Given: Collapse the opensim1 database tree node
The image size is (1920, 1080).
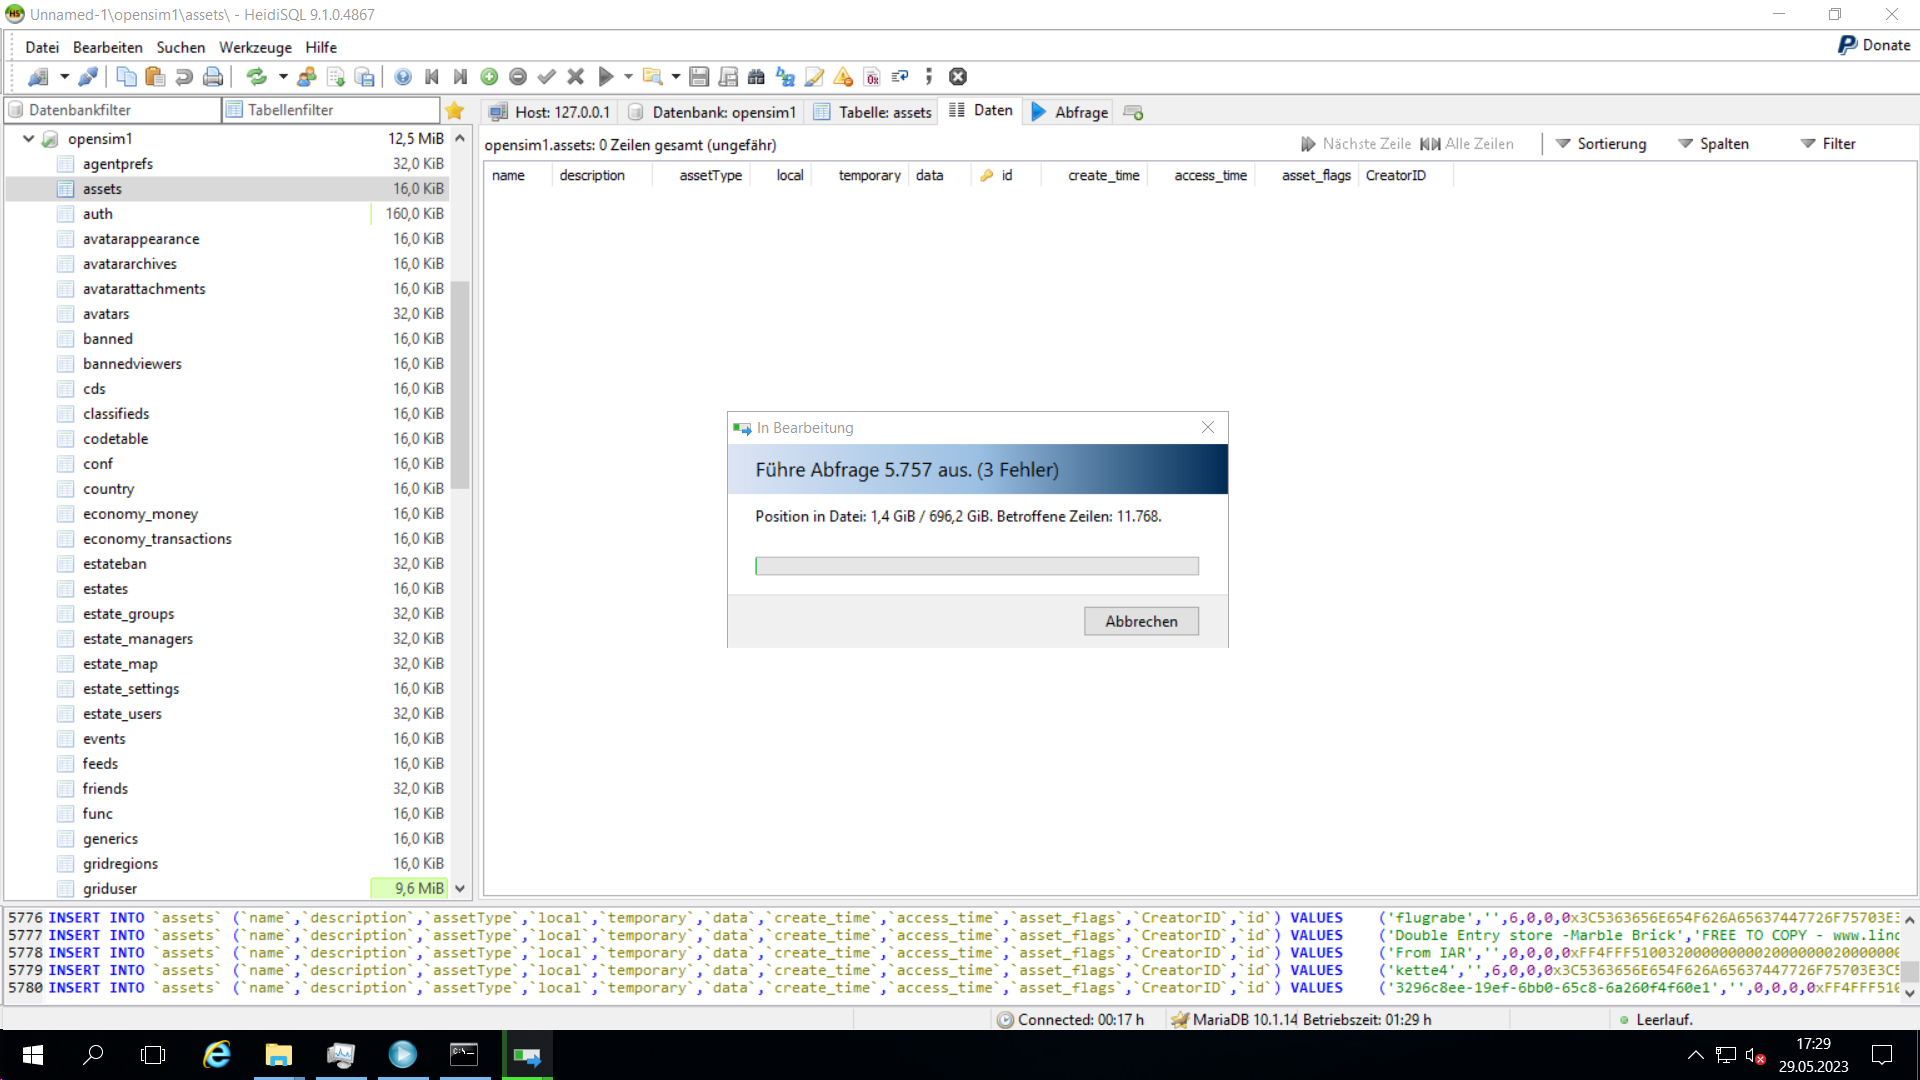Looking at the screenshot, I should 28,139.
